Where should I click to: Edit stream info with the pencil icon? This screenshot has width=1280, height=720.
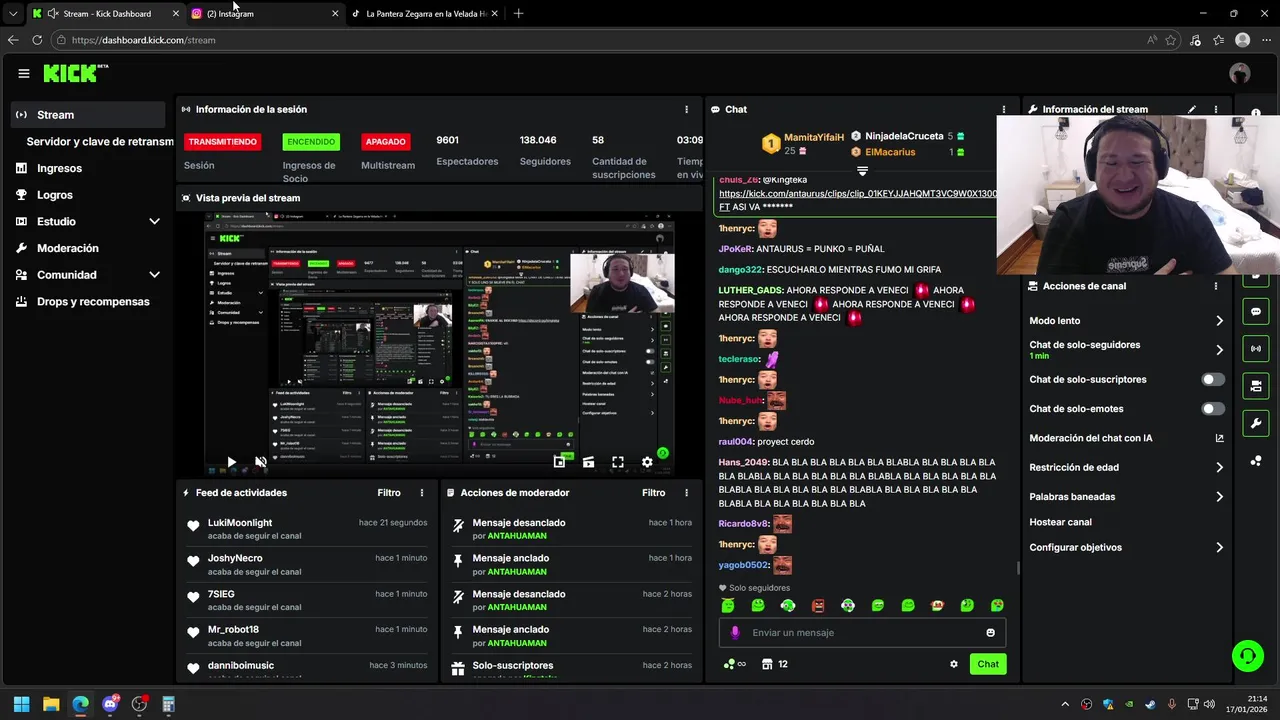pyautogui.click(x=1191, y=109)
